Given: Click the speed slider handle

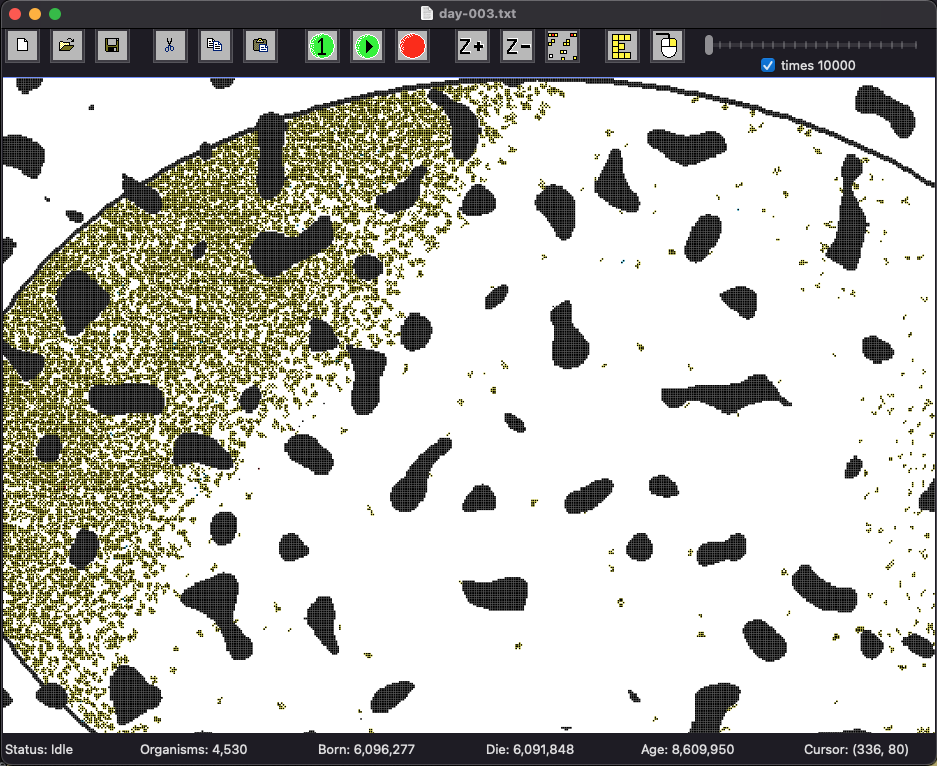Looking at the screenshot, I should 709,45.
